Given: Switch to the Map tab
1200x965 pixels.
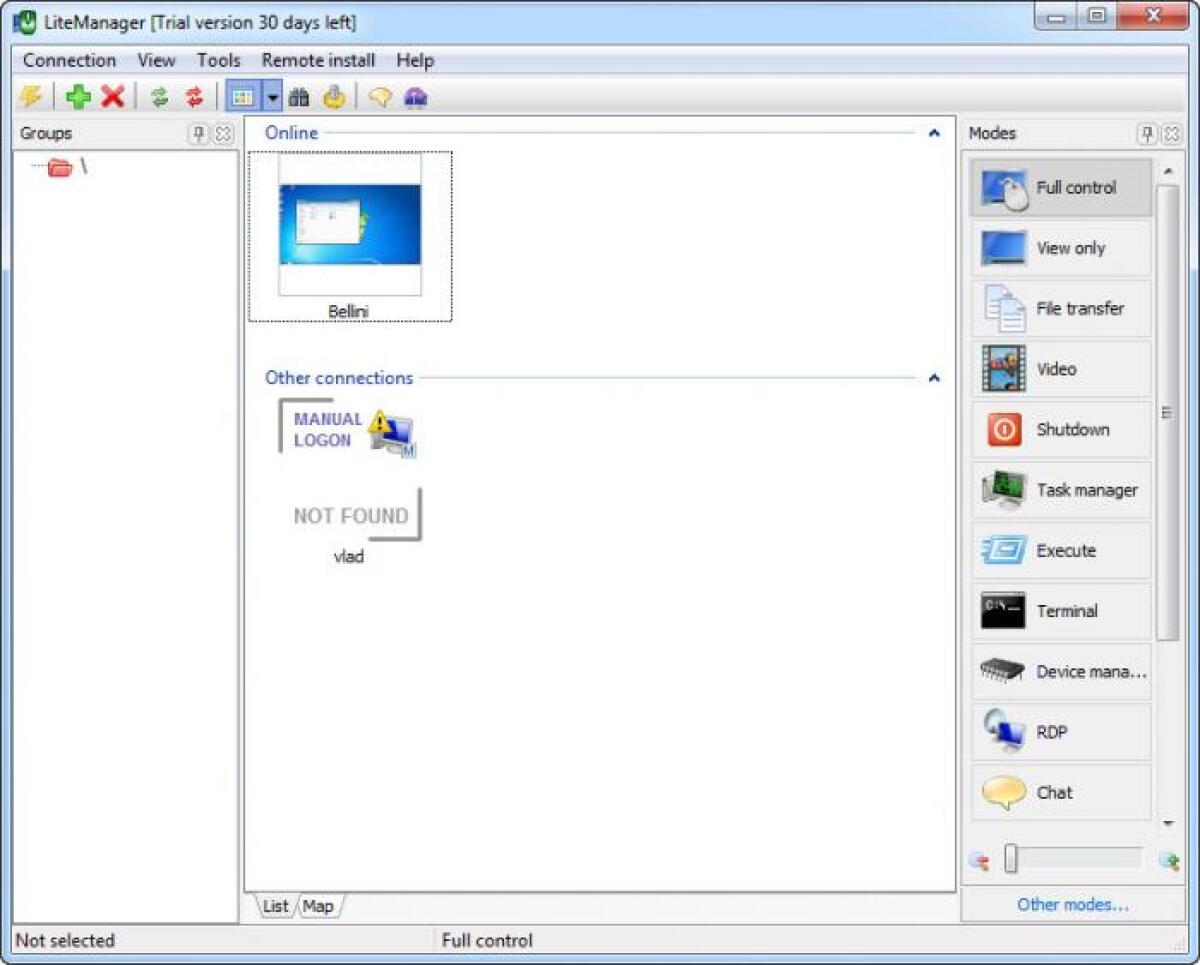Looking at the screenshot, I should click(318, 906).
